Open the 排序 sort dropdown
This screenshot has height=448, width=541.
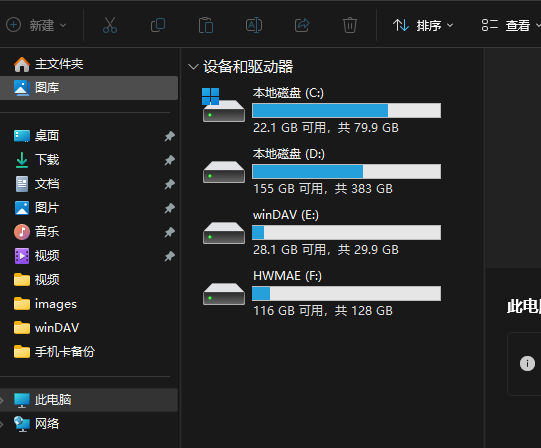[423, 25]
